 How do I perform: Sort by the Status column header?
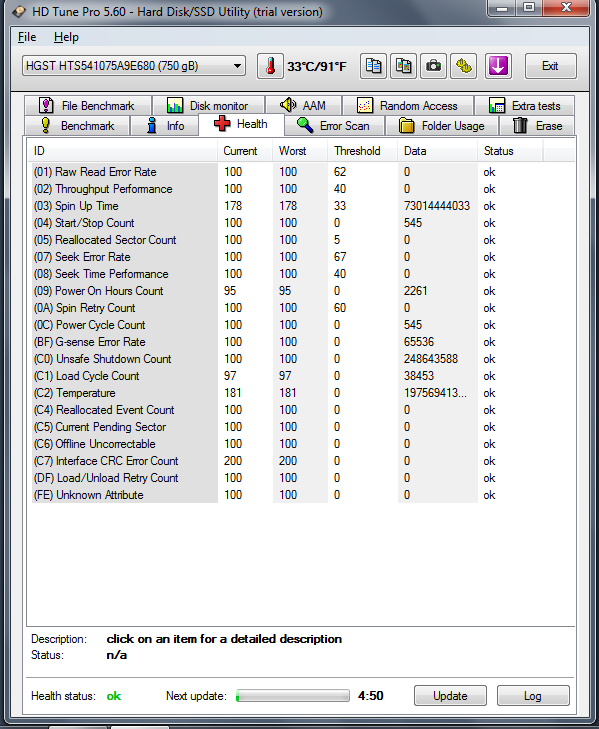click(510, 151)
